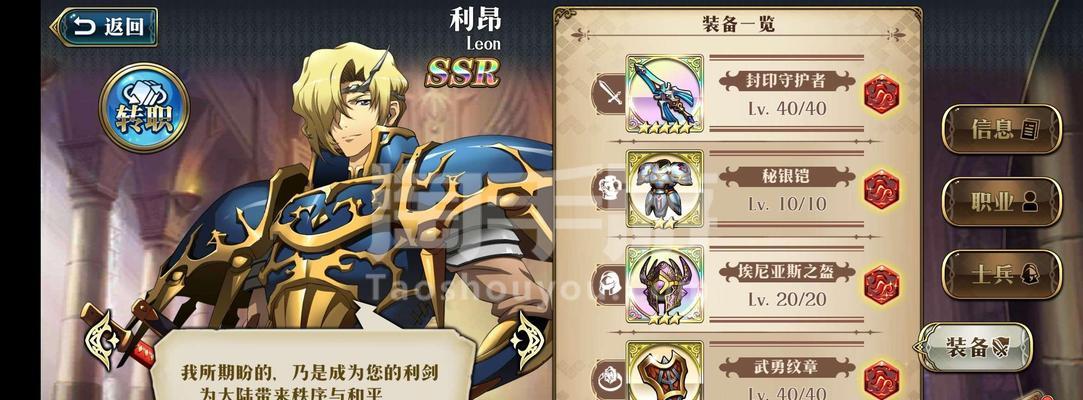Screen dimensions: 1083x400
Task: Show the previous hero with left arrow
Action: tap(99, 339)
